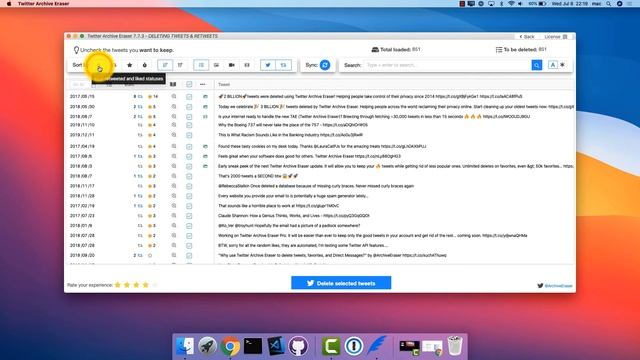
Task: Filter text-only tweets list icon
Action: 201,65
